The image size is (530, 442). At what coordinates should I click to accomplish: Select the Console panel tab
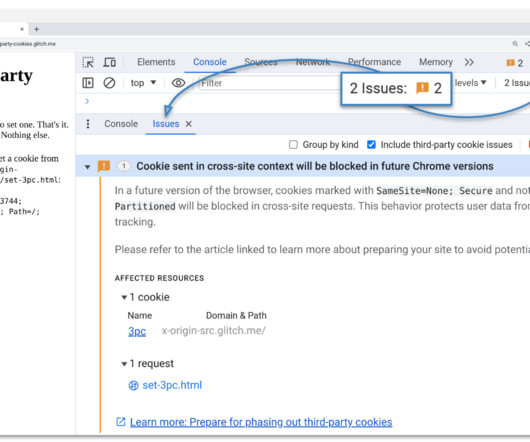click(210, 62)
